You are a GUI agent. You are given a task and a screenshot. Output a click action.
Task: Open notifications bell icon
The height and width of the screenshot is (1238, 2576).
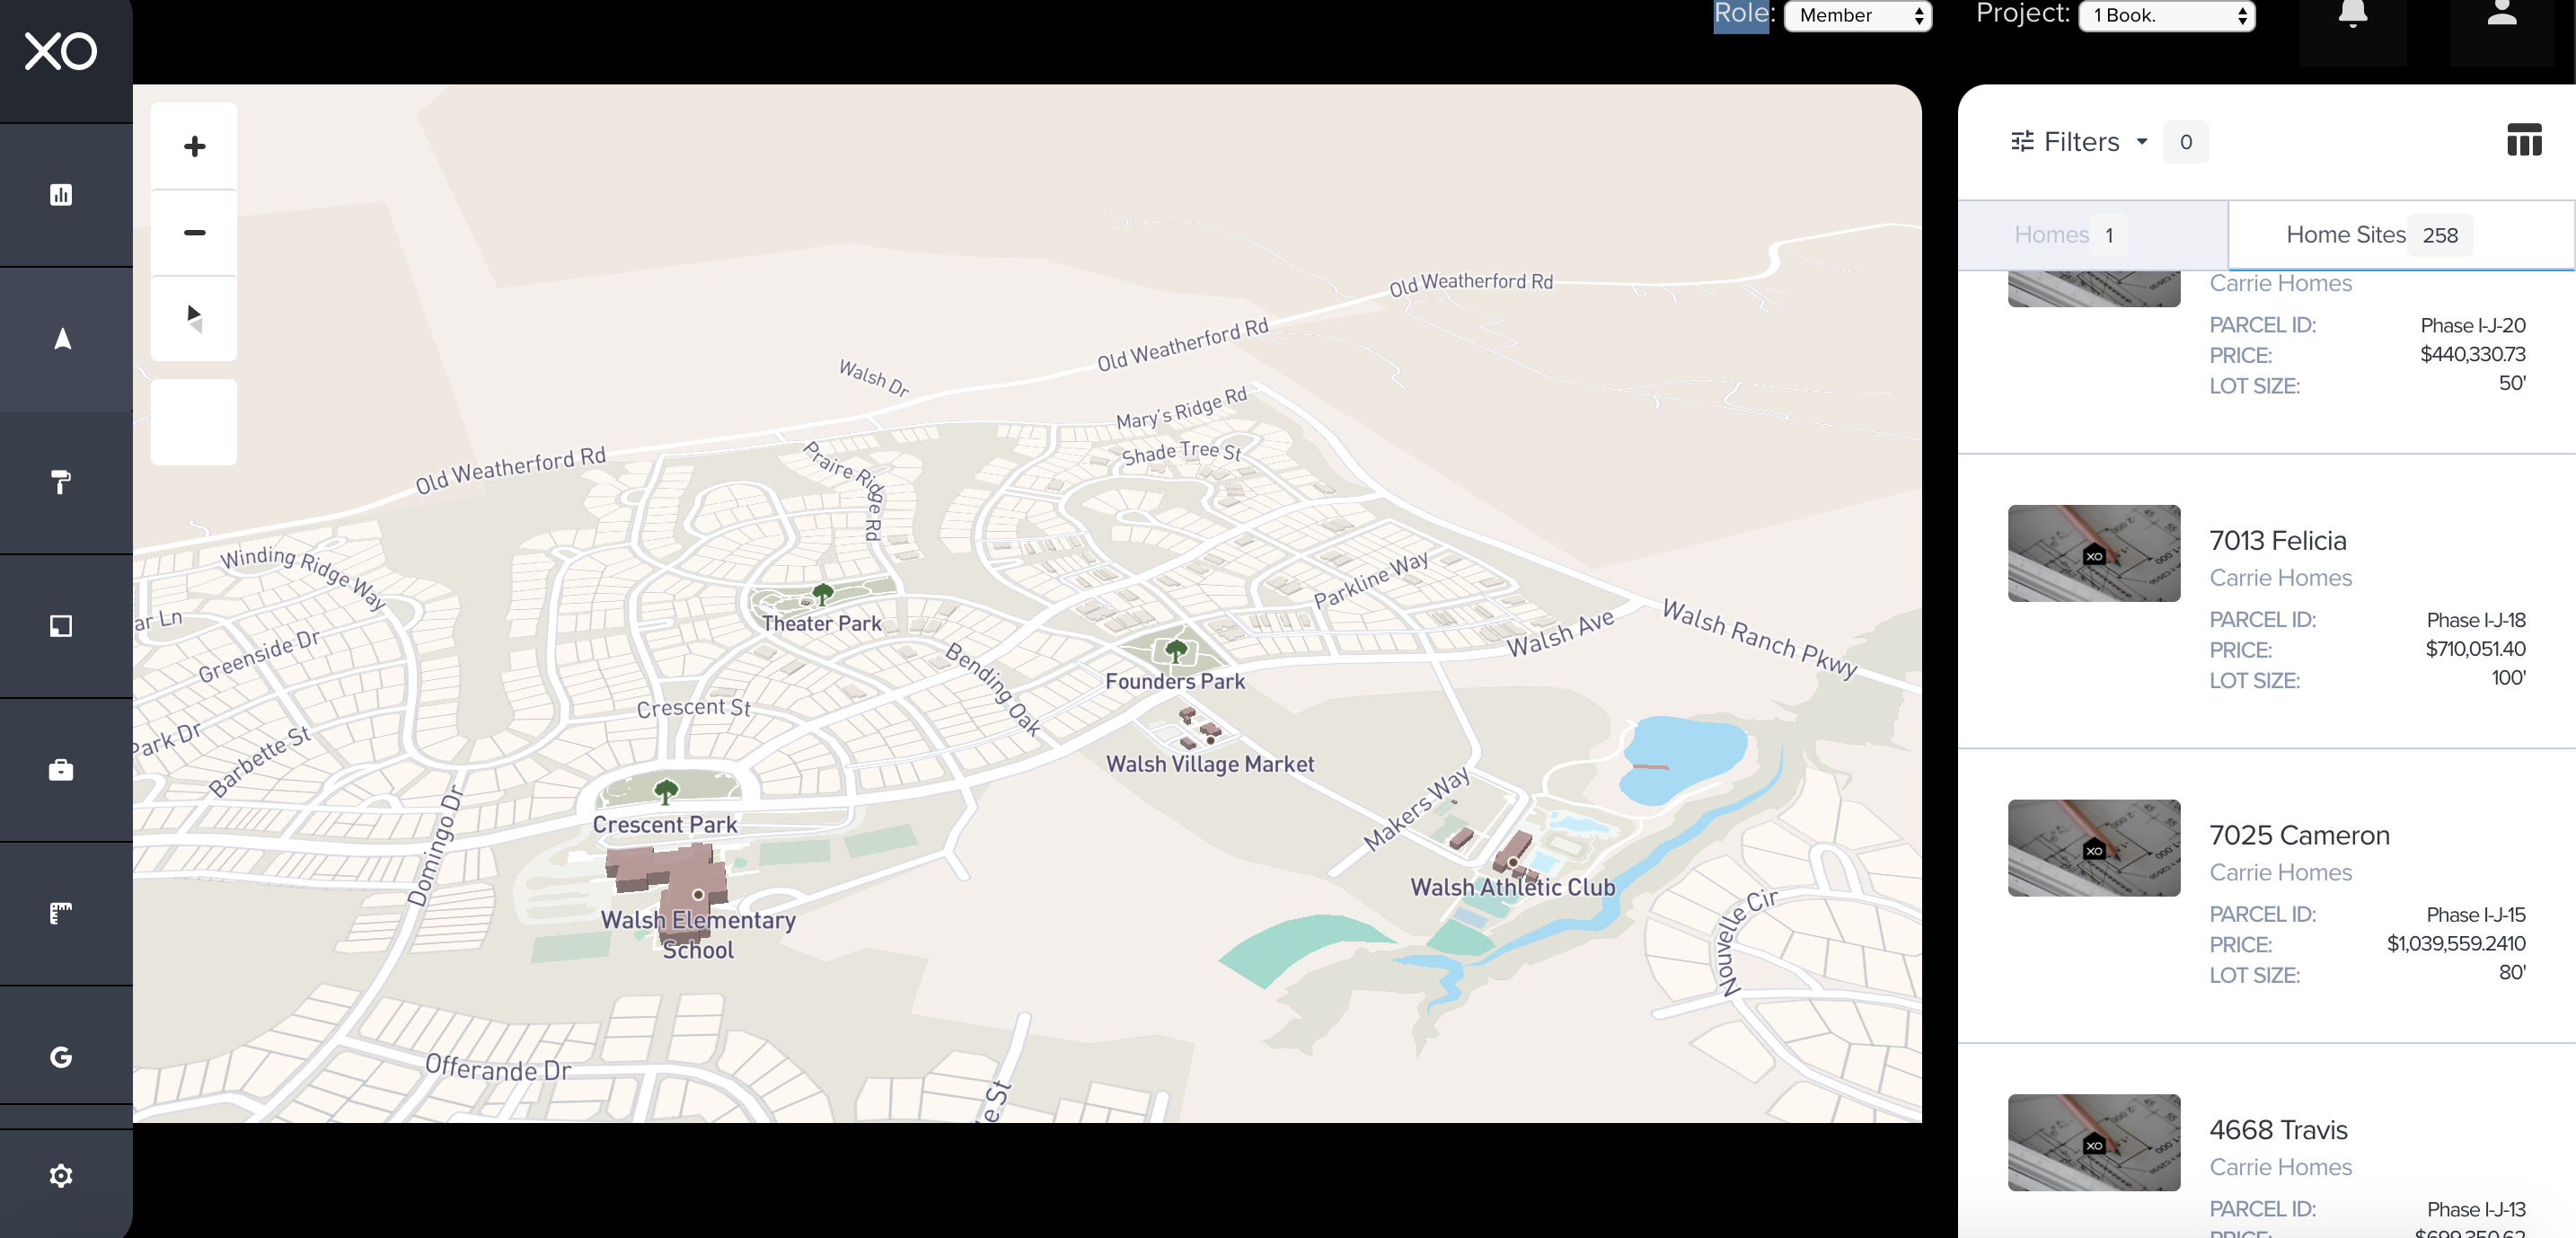pos(2352,16)
